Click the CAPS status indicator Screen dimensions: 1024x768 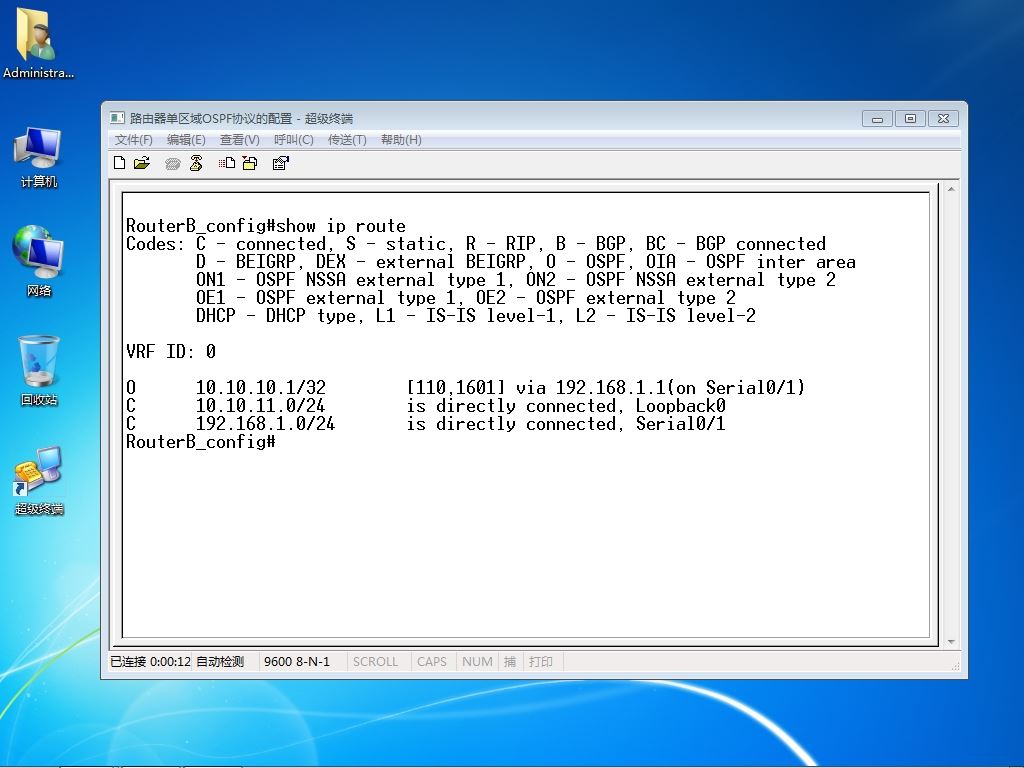(432, 662)
